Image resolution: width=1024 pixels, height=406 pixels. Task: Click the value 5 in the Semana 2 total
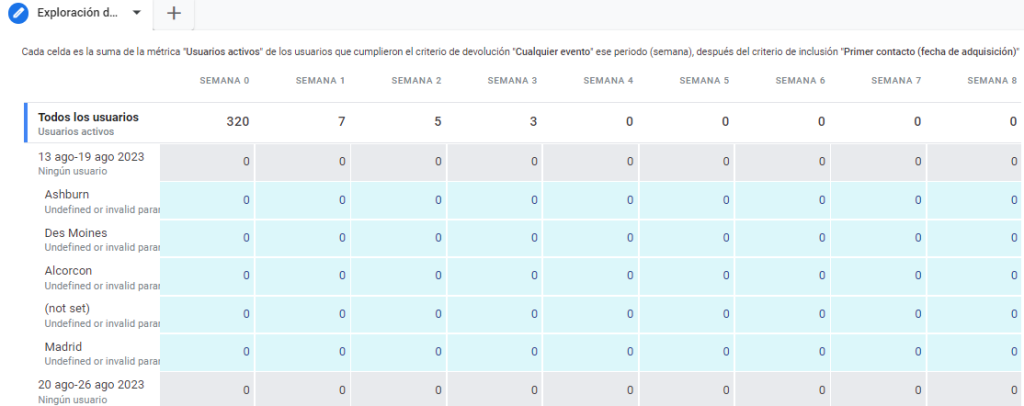click(437, 122)
